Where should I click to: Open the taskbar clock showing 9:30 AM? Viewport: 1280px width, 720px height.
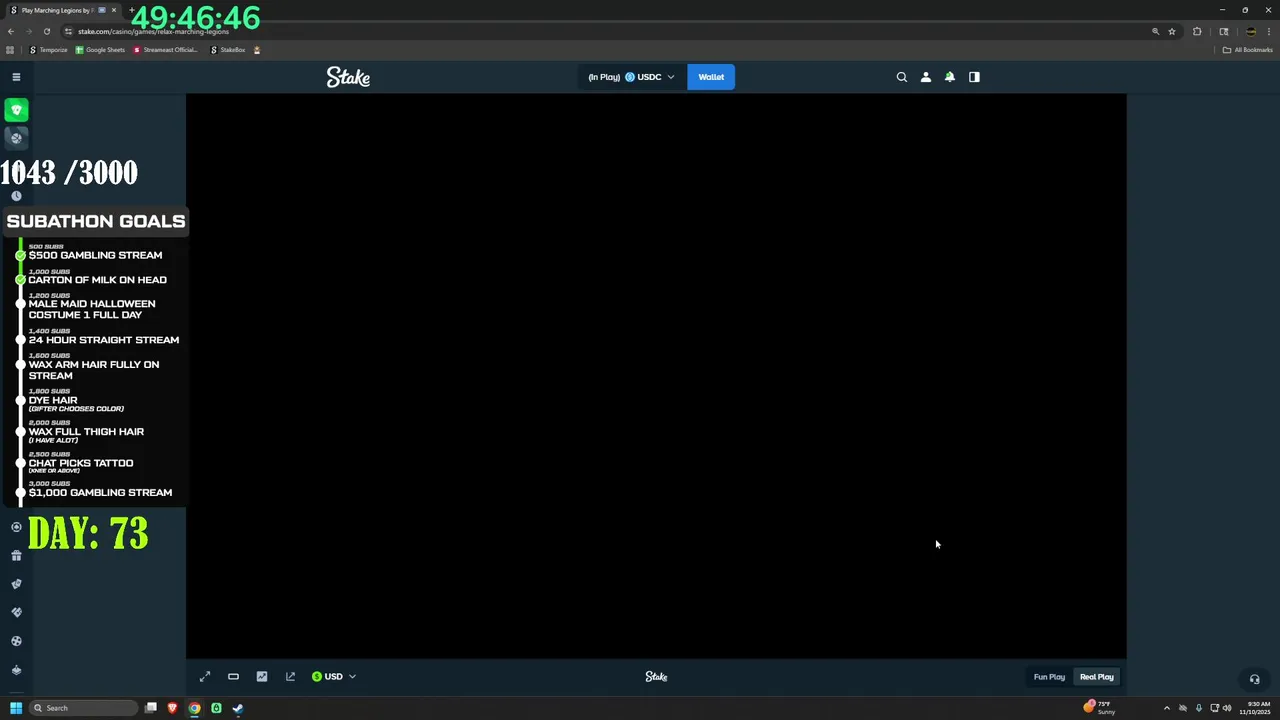click(x=1255, y=708)
